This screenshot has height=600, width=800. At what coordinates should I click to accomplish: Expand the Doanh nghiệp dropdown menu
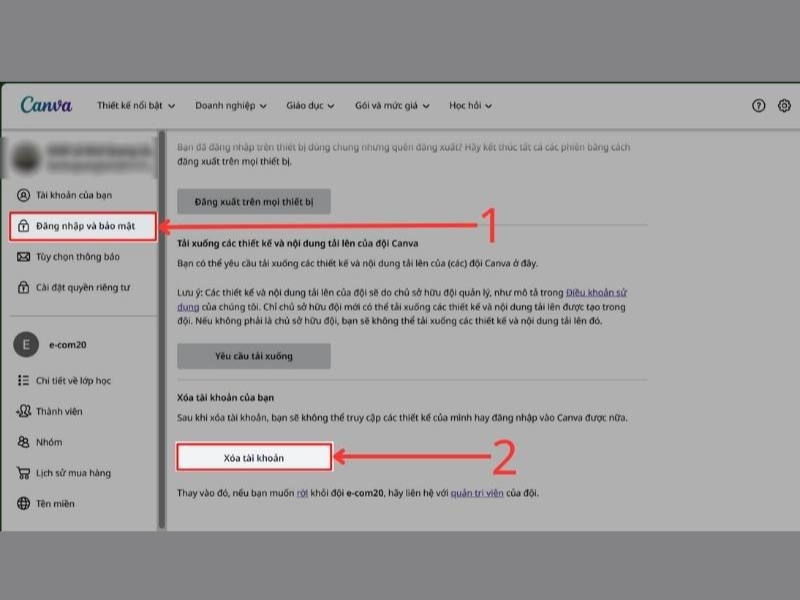(231, 106)
